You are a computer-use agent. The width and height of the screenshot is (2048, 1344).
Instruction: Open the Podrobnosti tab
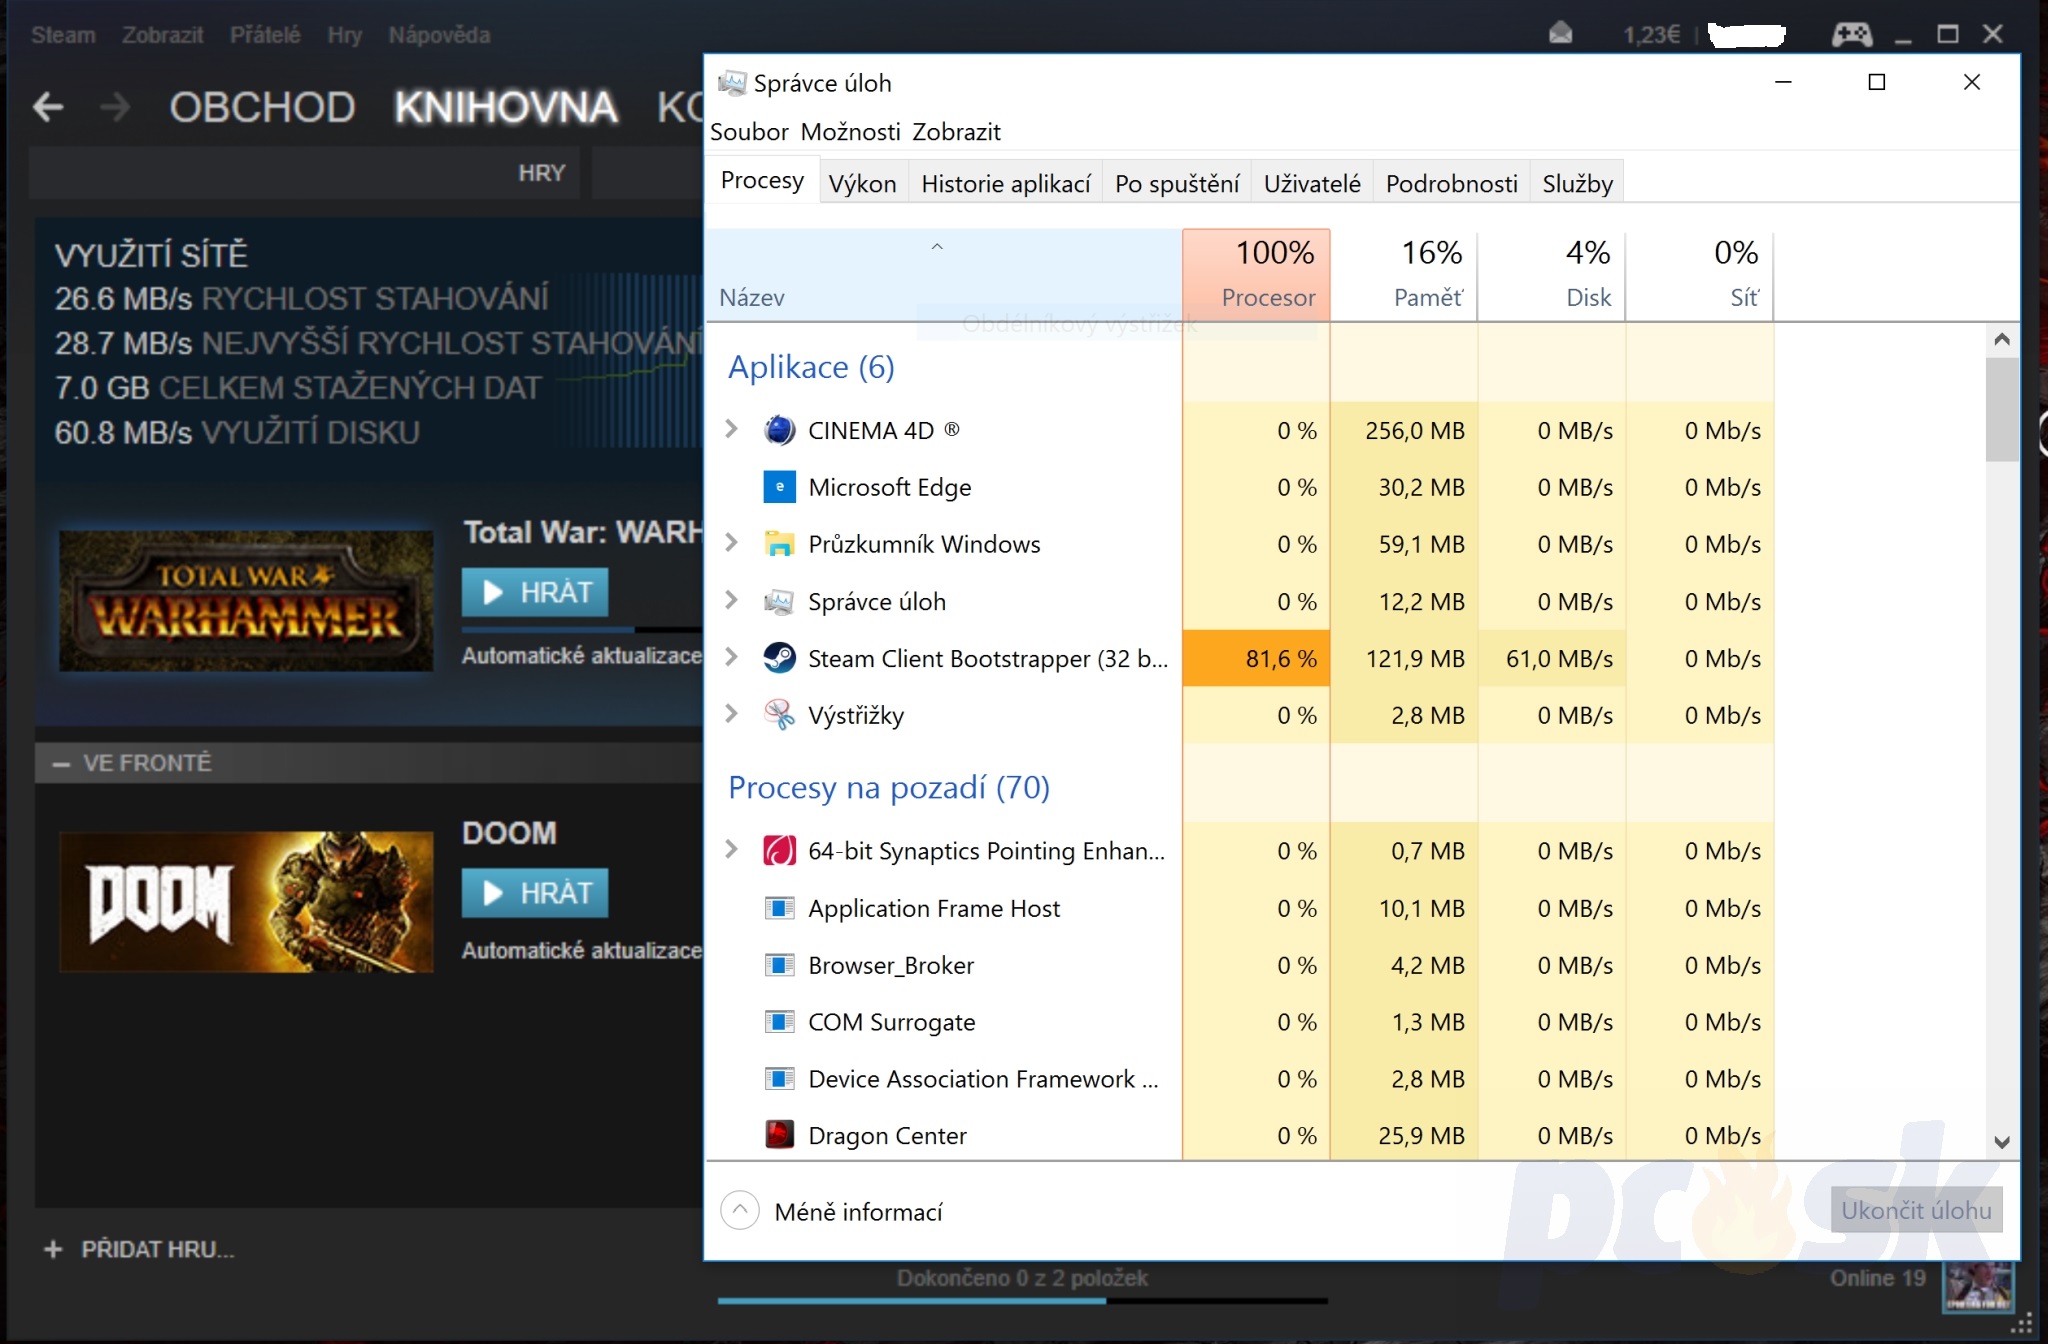click(1451, 183)
